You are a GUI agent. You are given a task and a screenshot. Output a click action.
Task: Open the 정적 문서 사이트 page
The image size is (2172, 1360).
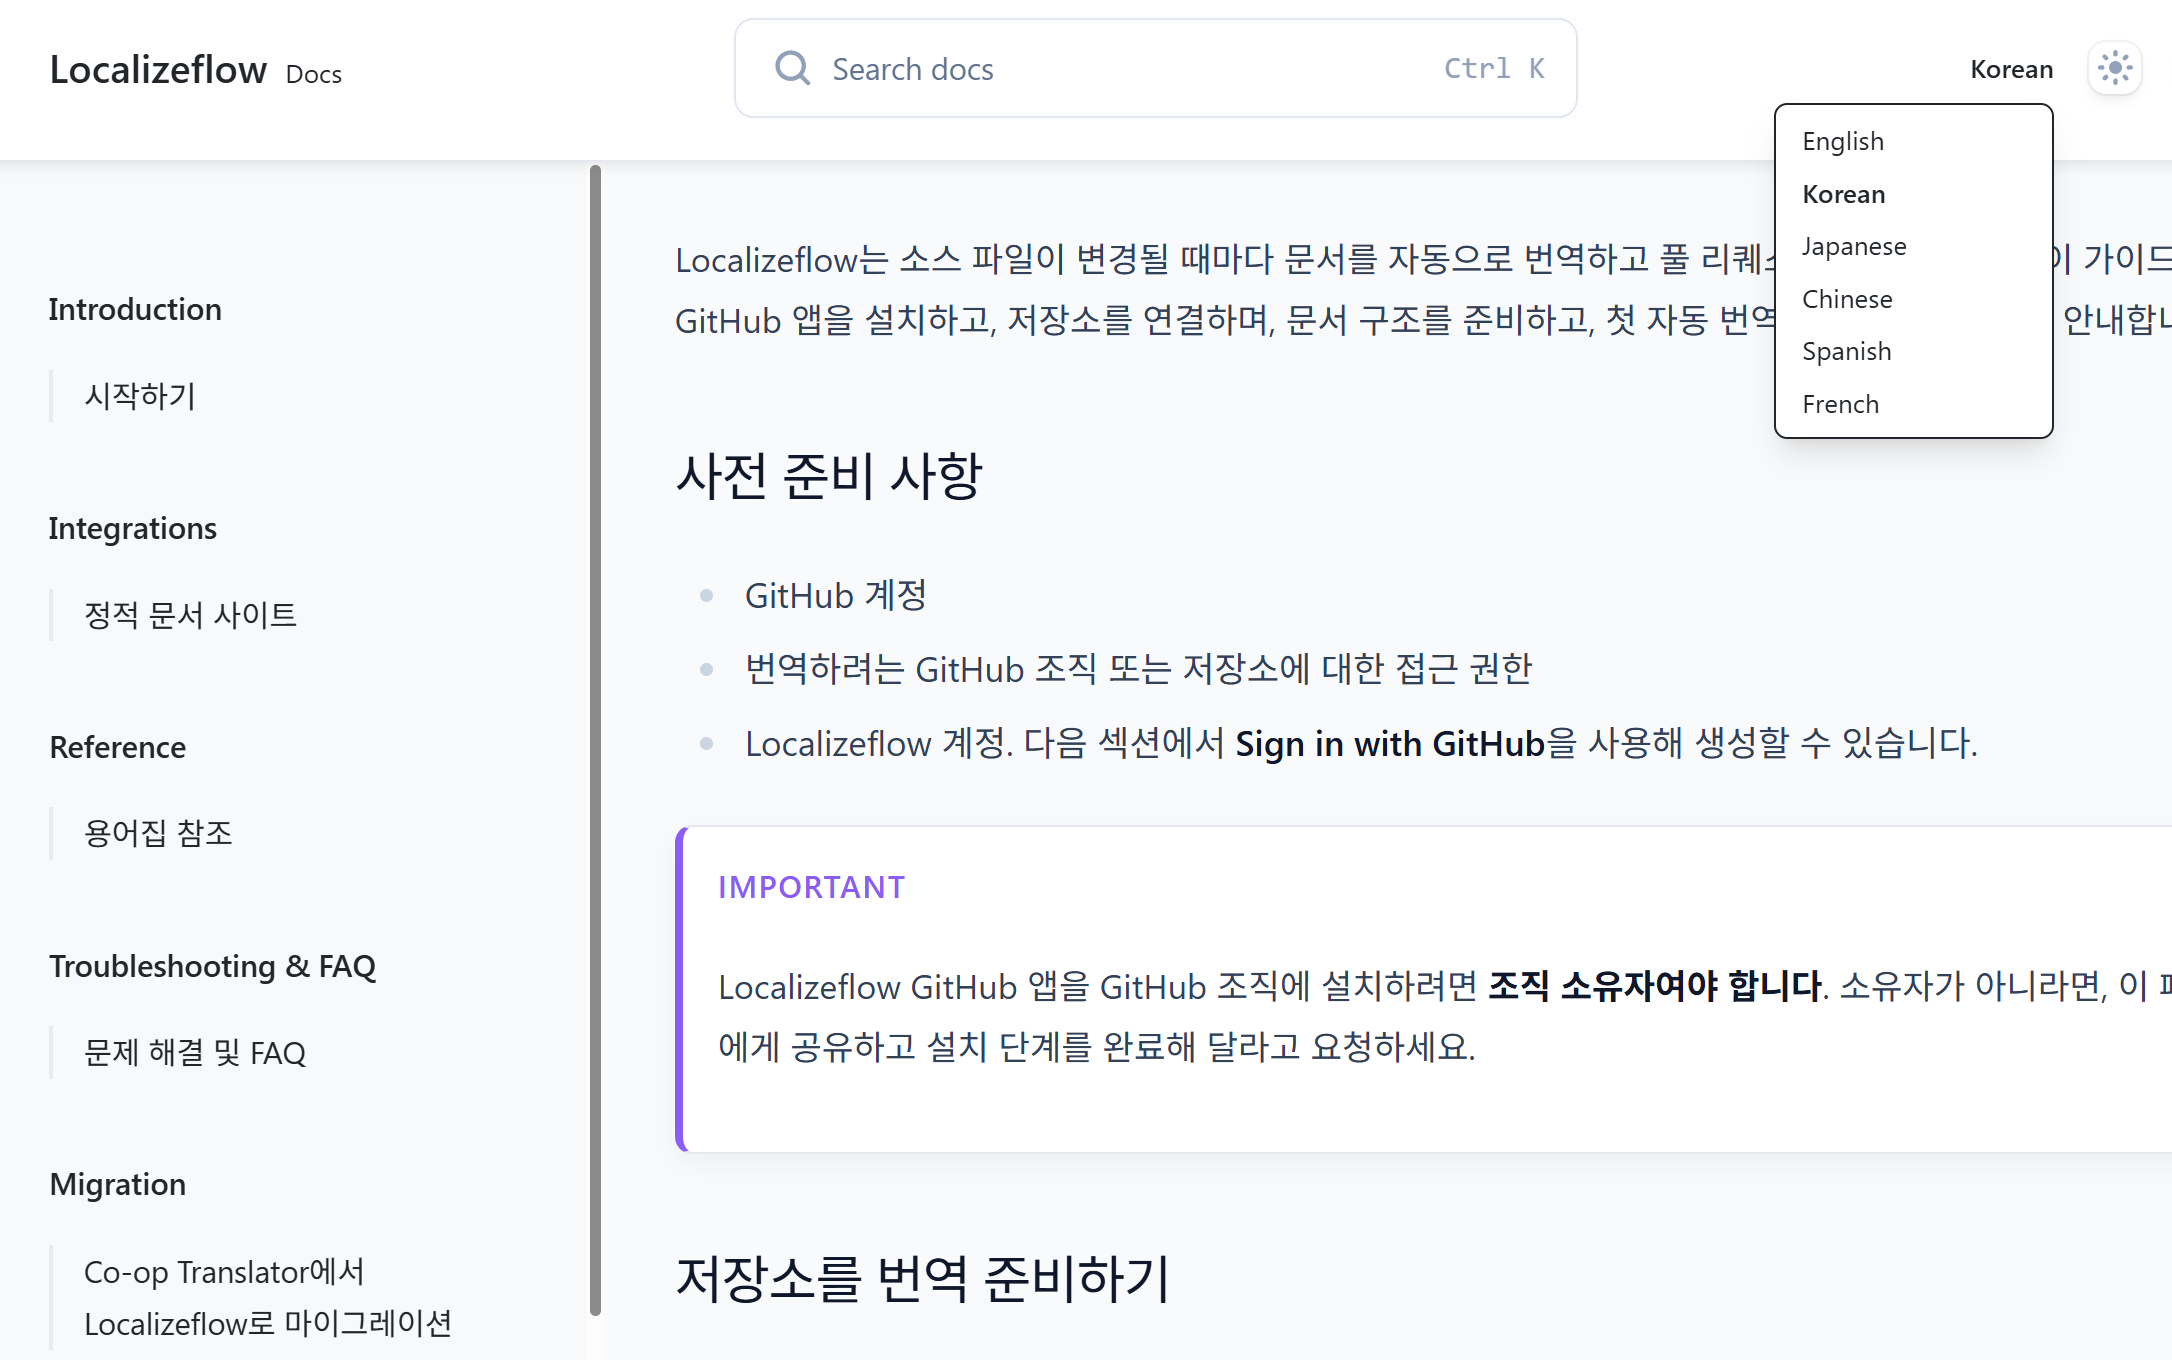(x=190, y=614)
